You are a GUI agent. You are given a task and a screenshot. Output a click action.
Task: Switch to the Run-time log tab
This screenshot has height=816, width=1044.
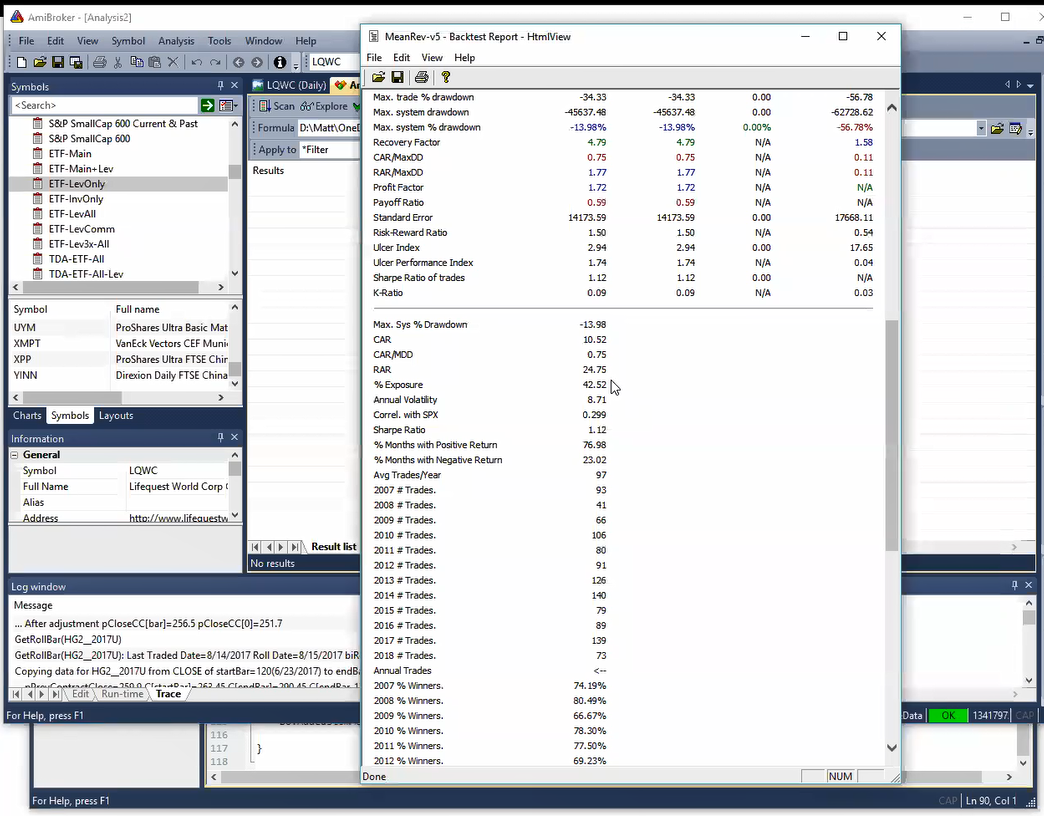(122, 694)
